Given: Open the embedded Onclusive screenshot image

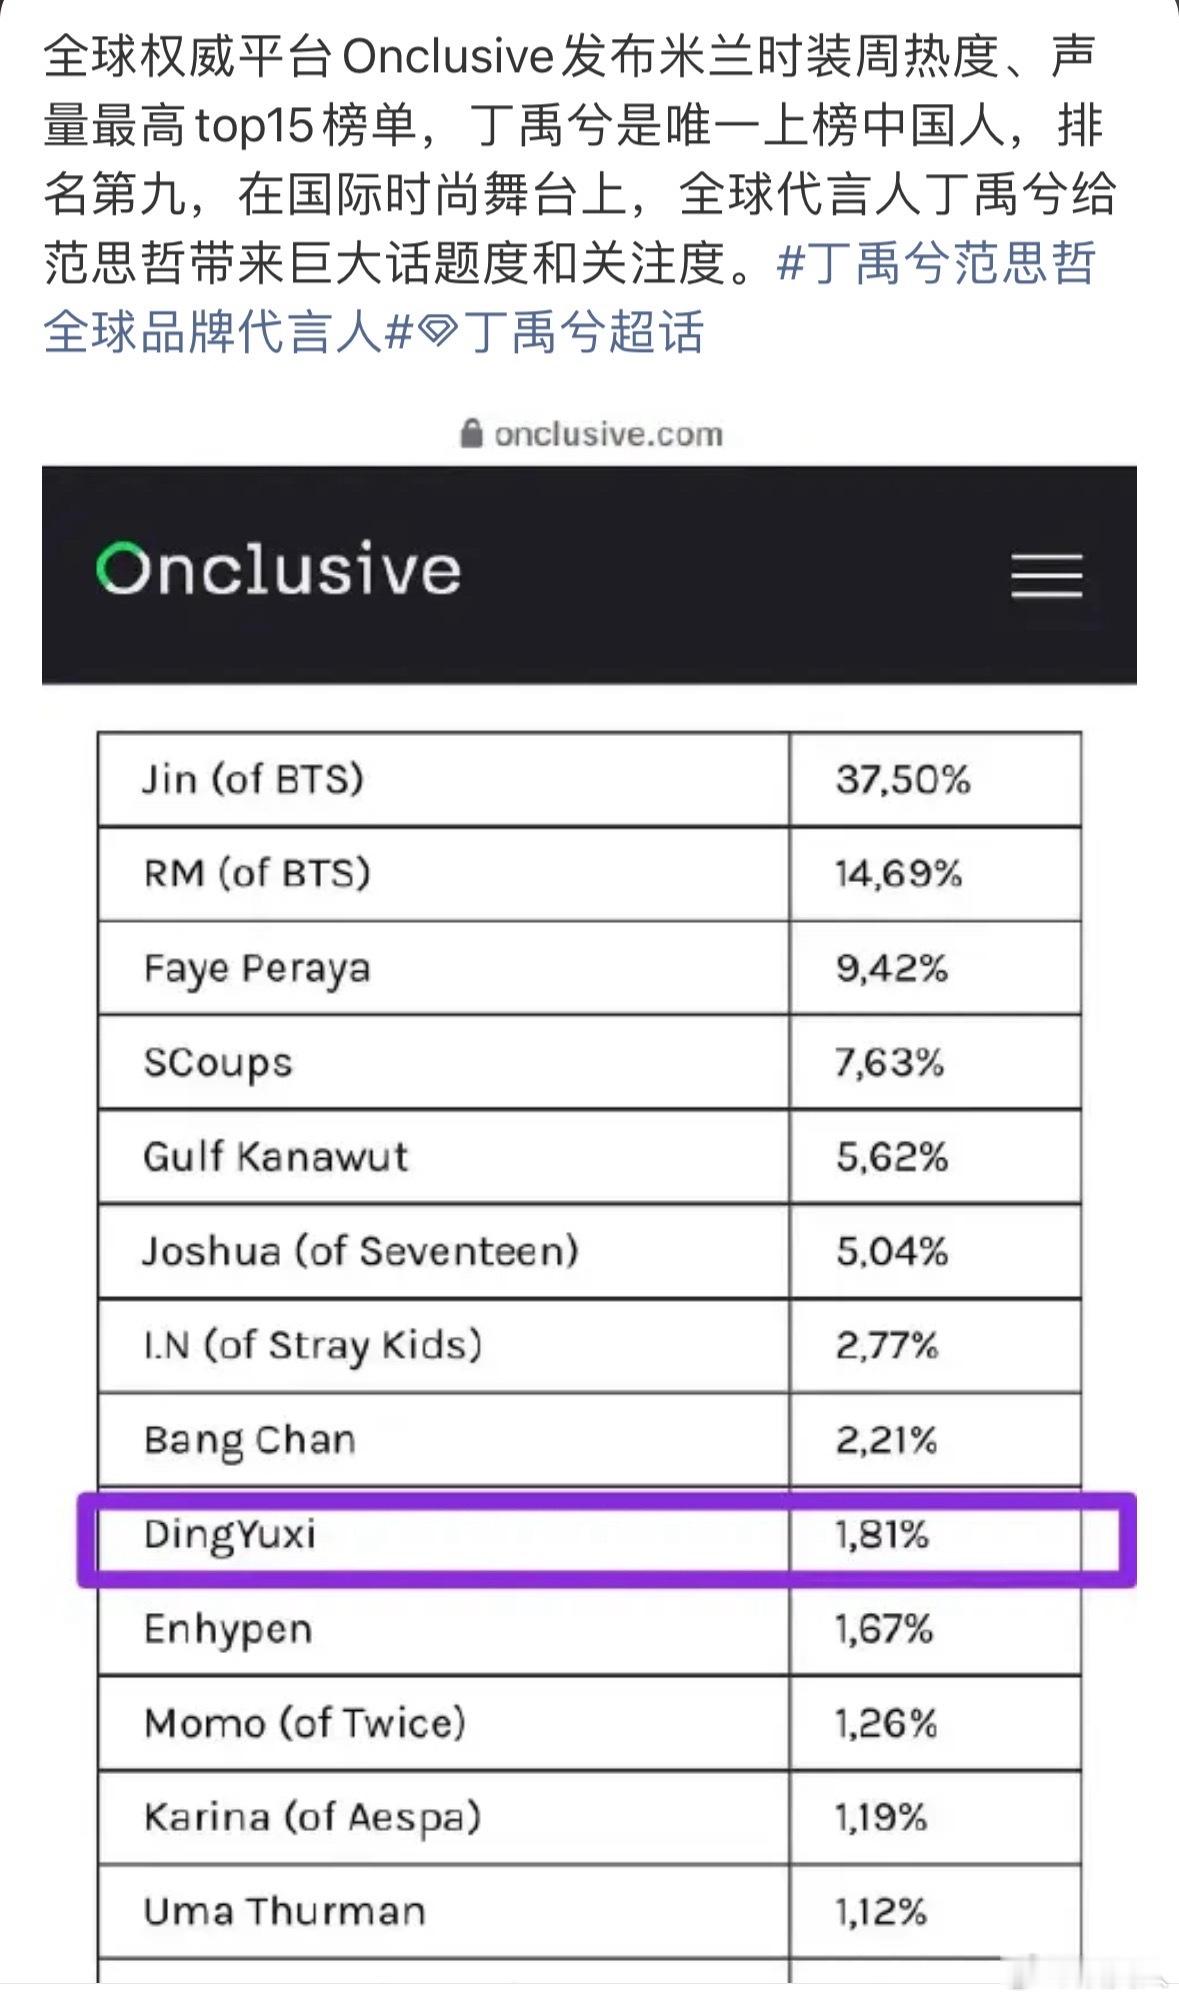Looking at the screenshot, I should coord(589,1200).
